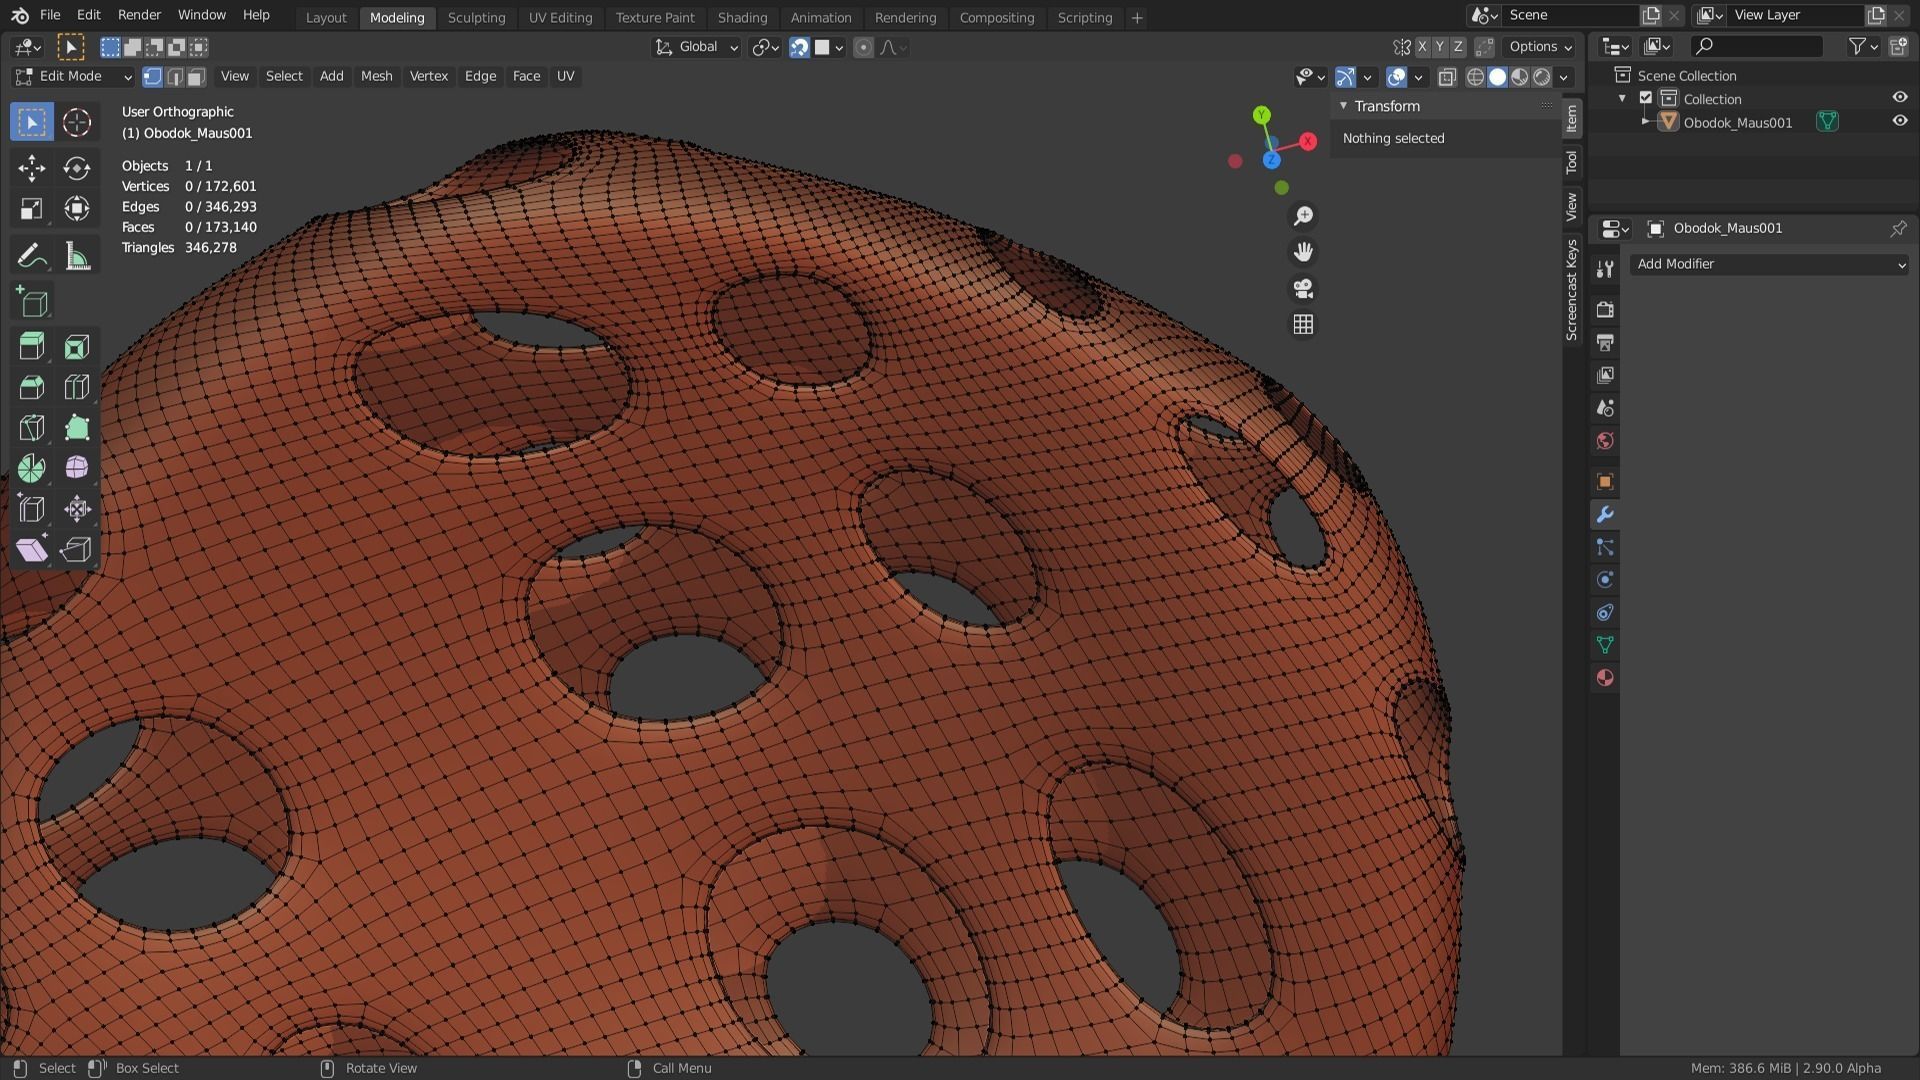Select the Spin tool

click(32, 468)
